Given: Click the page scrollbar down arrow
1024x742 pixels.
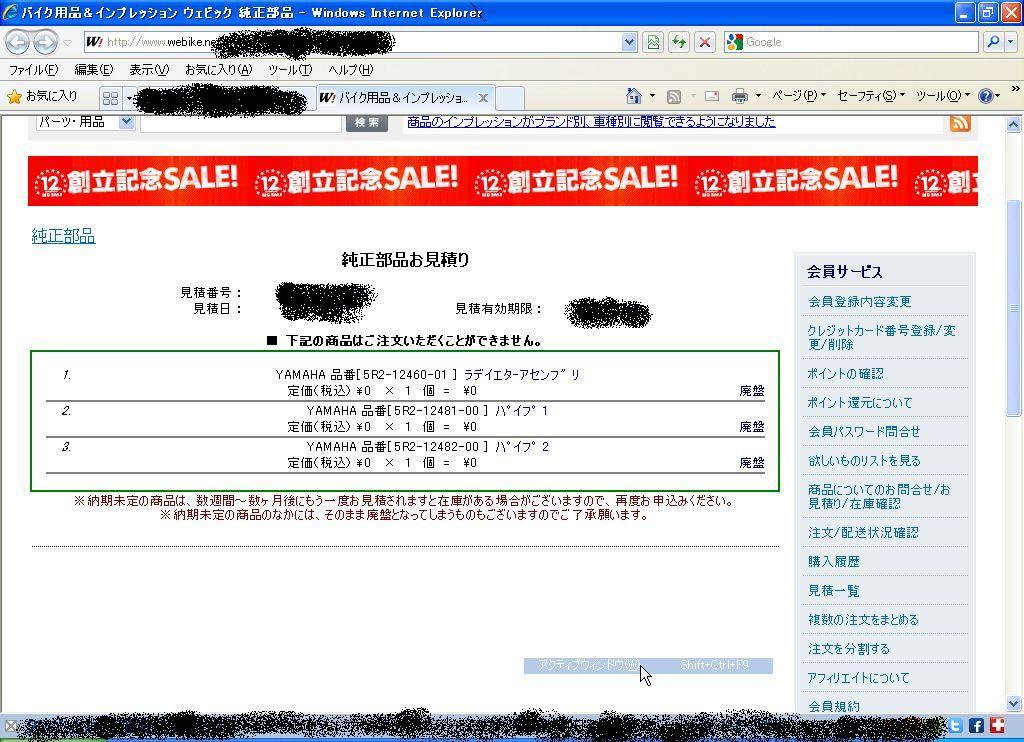Looking at the screenshot, I should [x=1014, y=704].
